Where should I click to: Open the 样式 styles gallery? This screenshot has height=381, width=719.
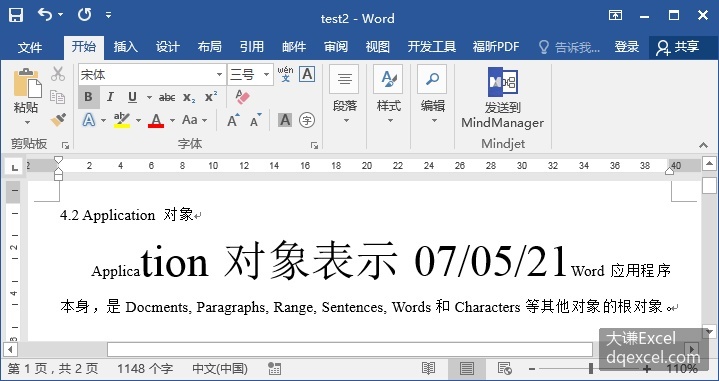click(388, 95)
